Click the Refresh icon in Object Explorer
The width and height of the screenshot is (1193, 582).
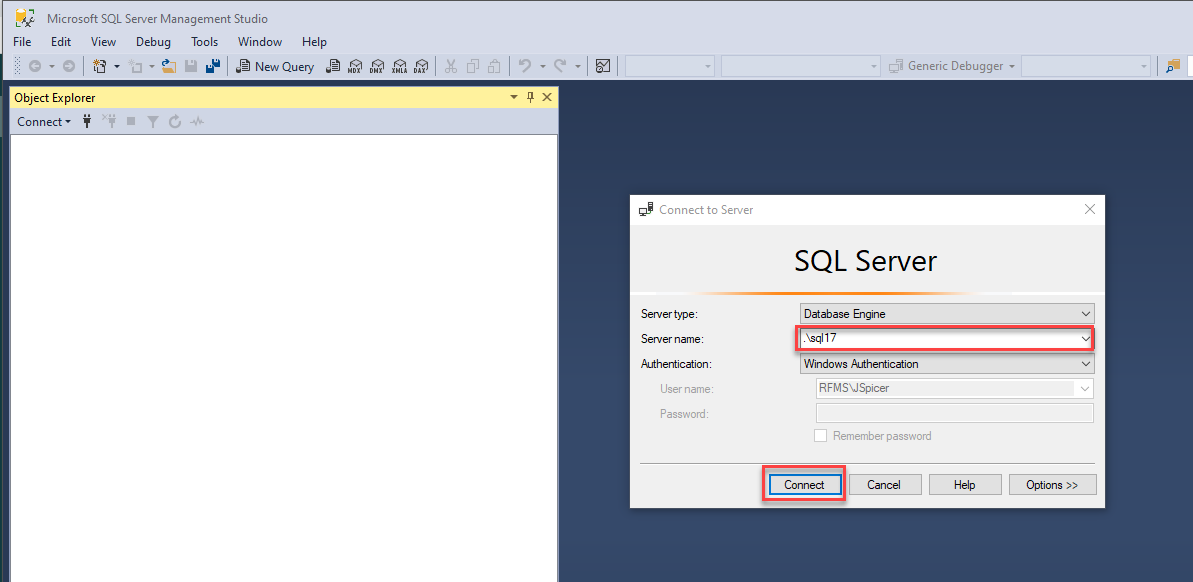tap(175, 122)
